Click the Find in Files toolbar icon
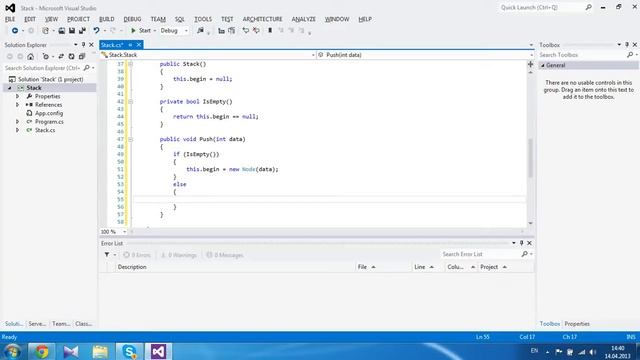Screen dimensions: 640x360 (200, 31)
